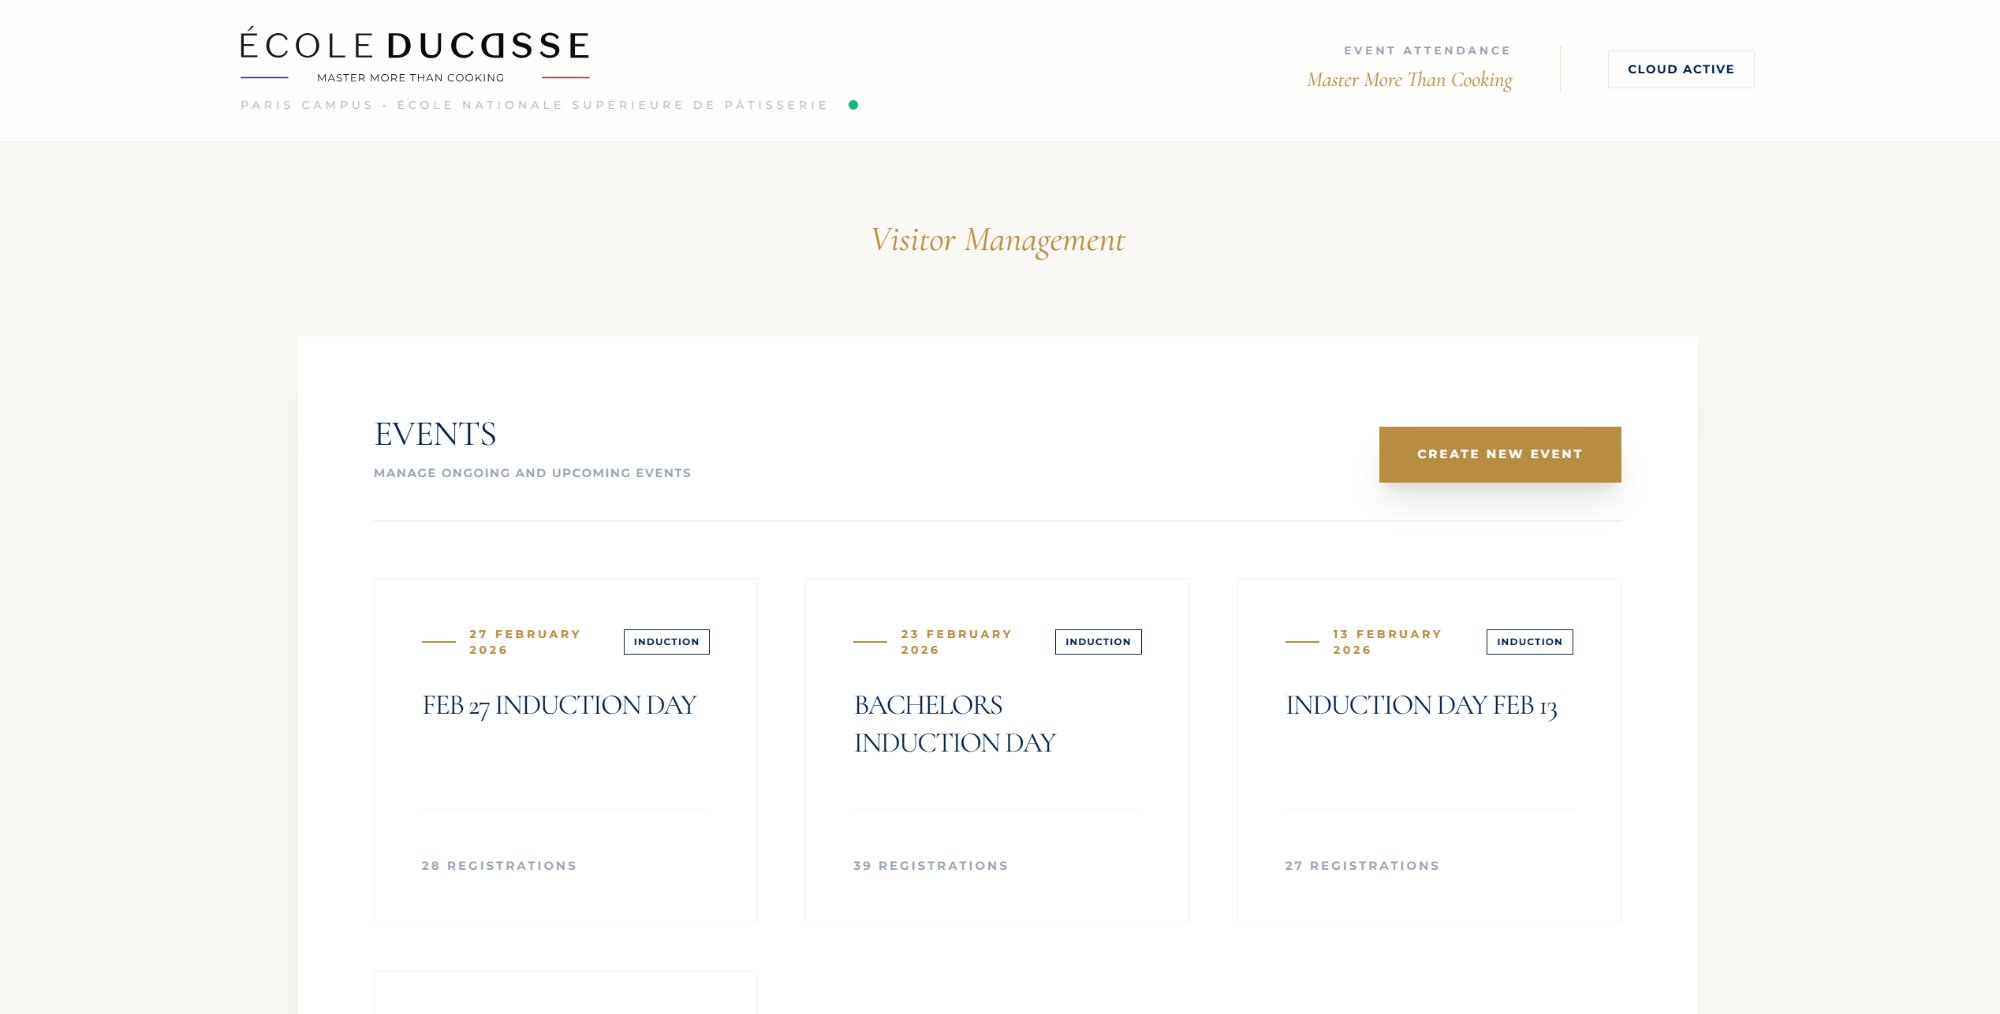Click Create New Event button
The height and width of the screenshot is (1014, 2000).
point(1499,454)
